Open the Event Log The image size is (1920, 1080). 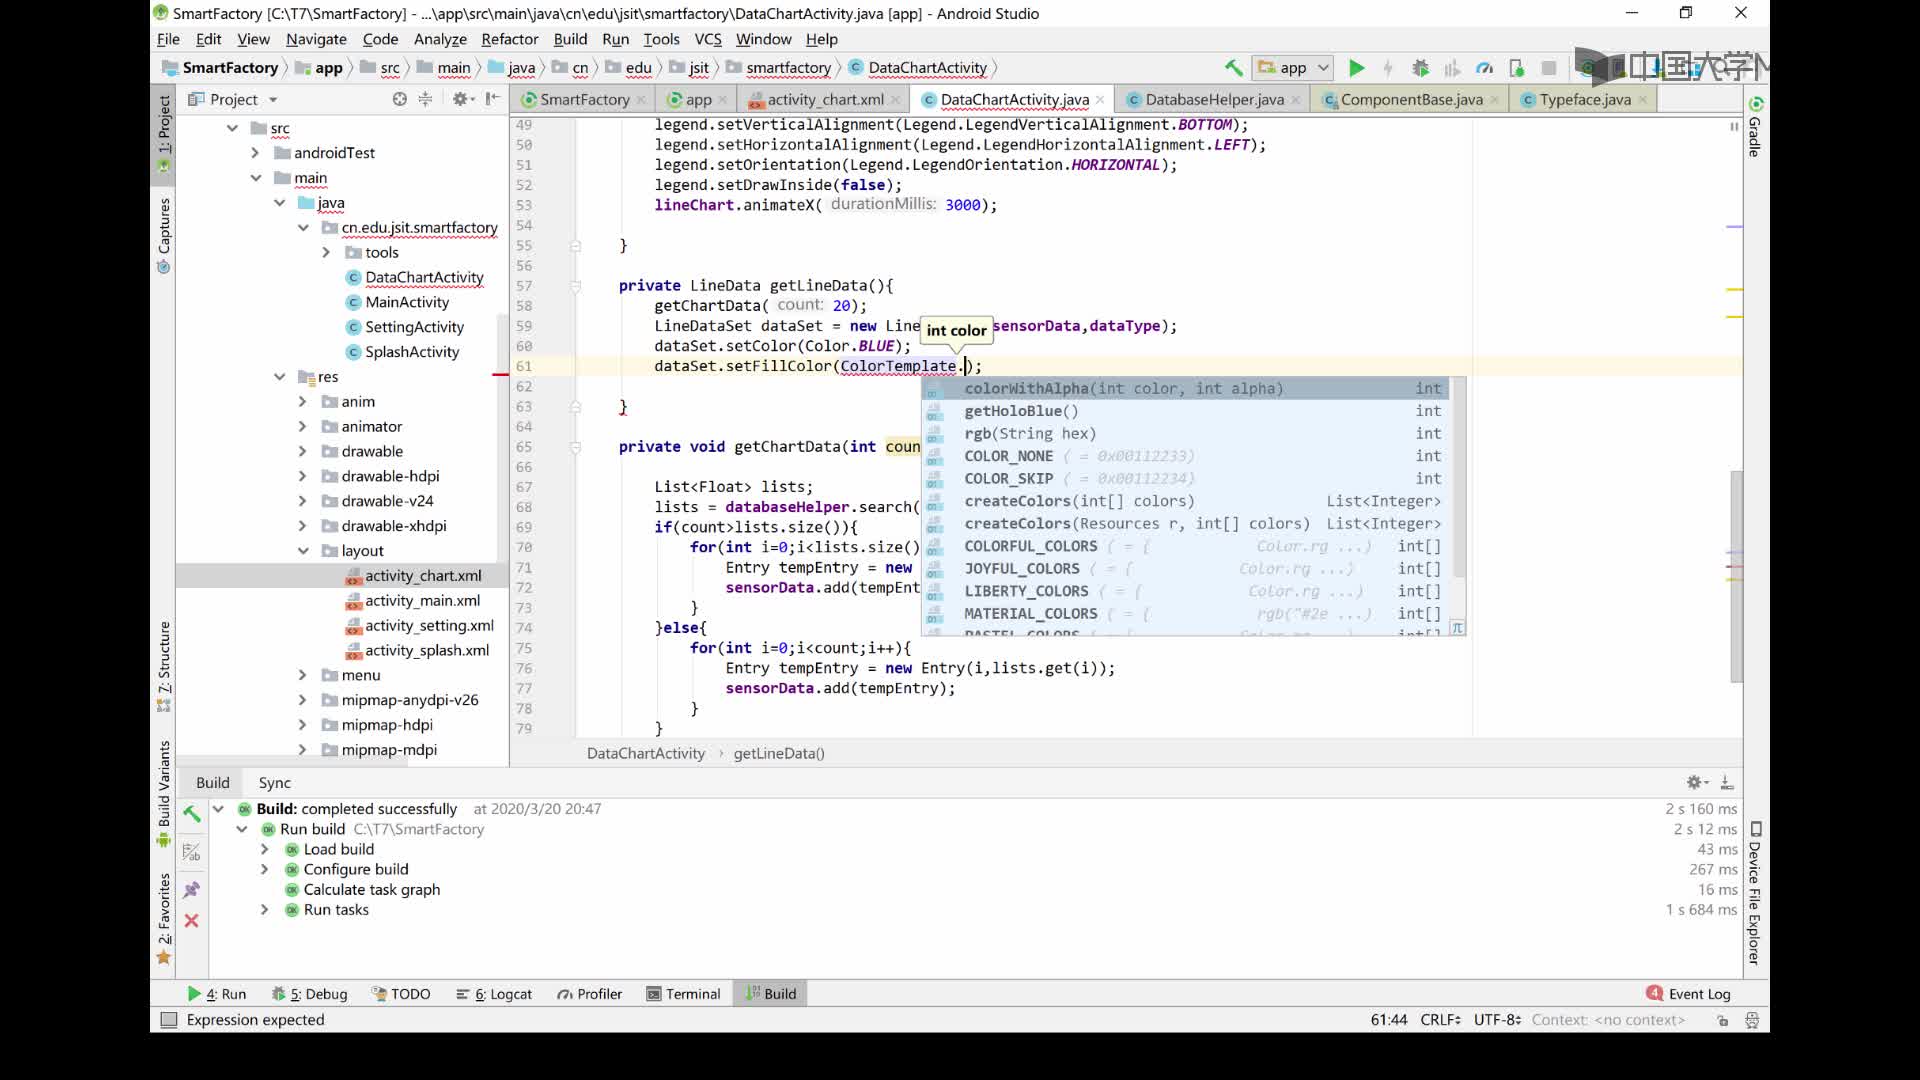click(1688, 994)
